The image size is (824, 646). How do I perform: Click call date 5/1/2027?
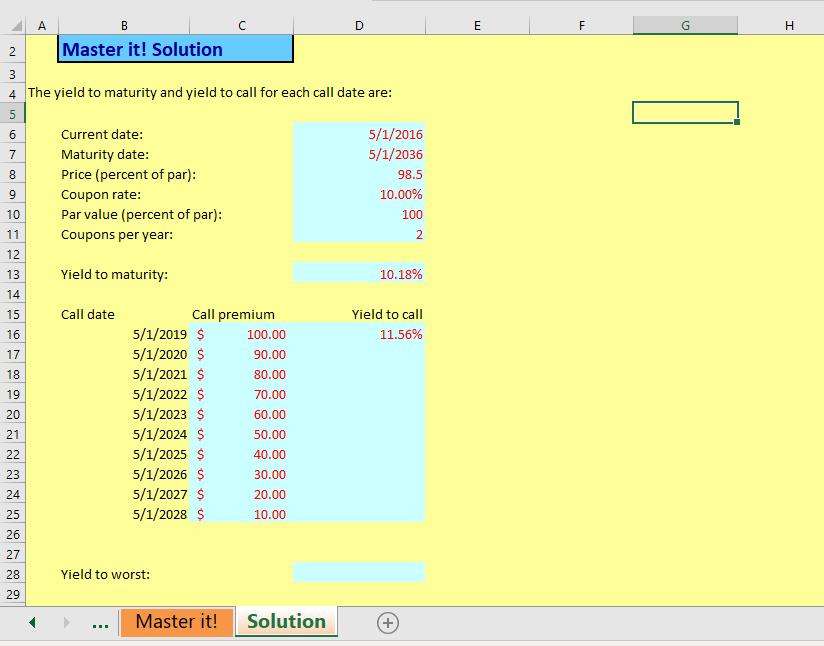click(160, 494)
